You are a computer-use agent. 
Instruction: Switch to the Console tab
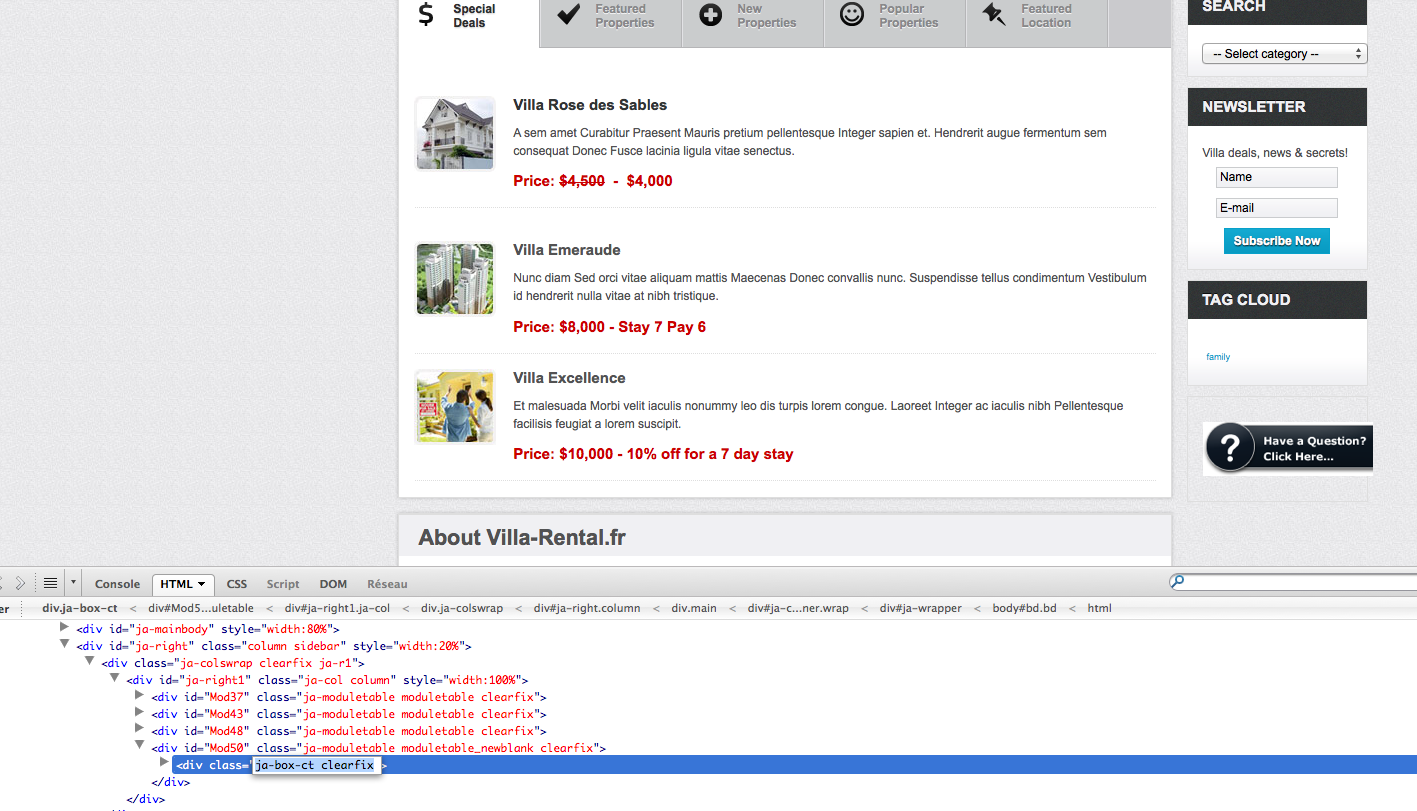point(117,584)
